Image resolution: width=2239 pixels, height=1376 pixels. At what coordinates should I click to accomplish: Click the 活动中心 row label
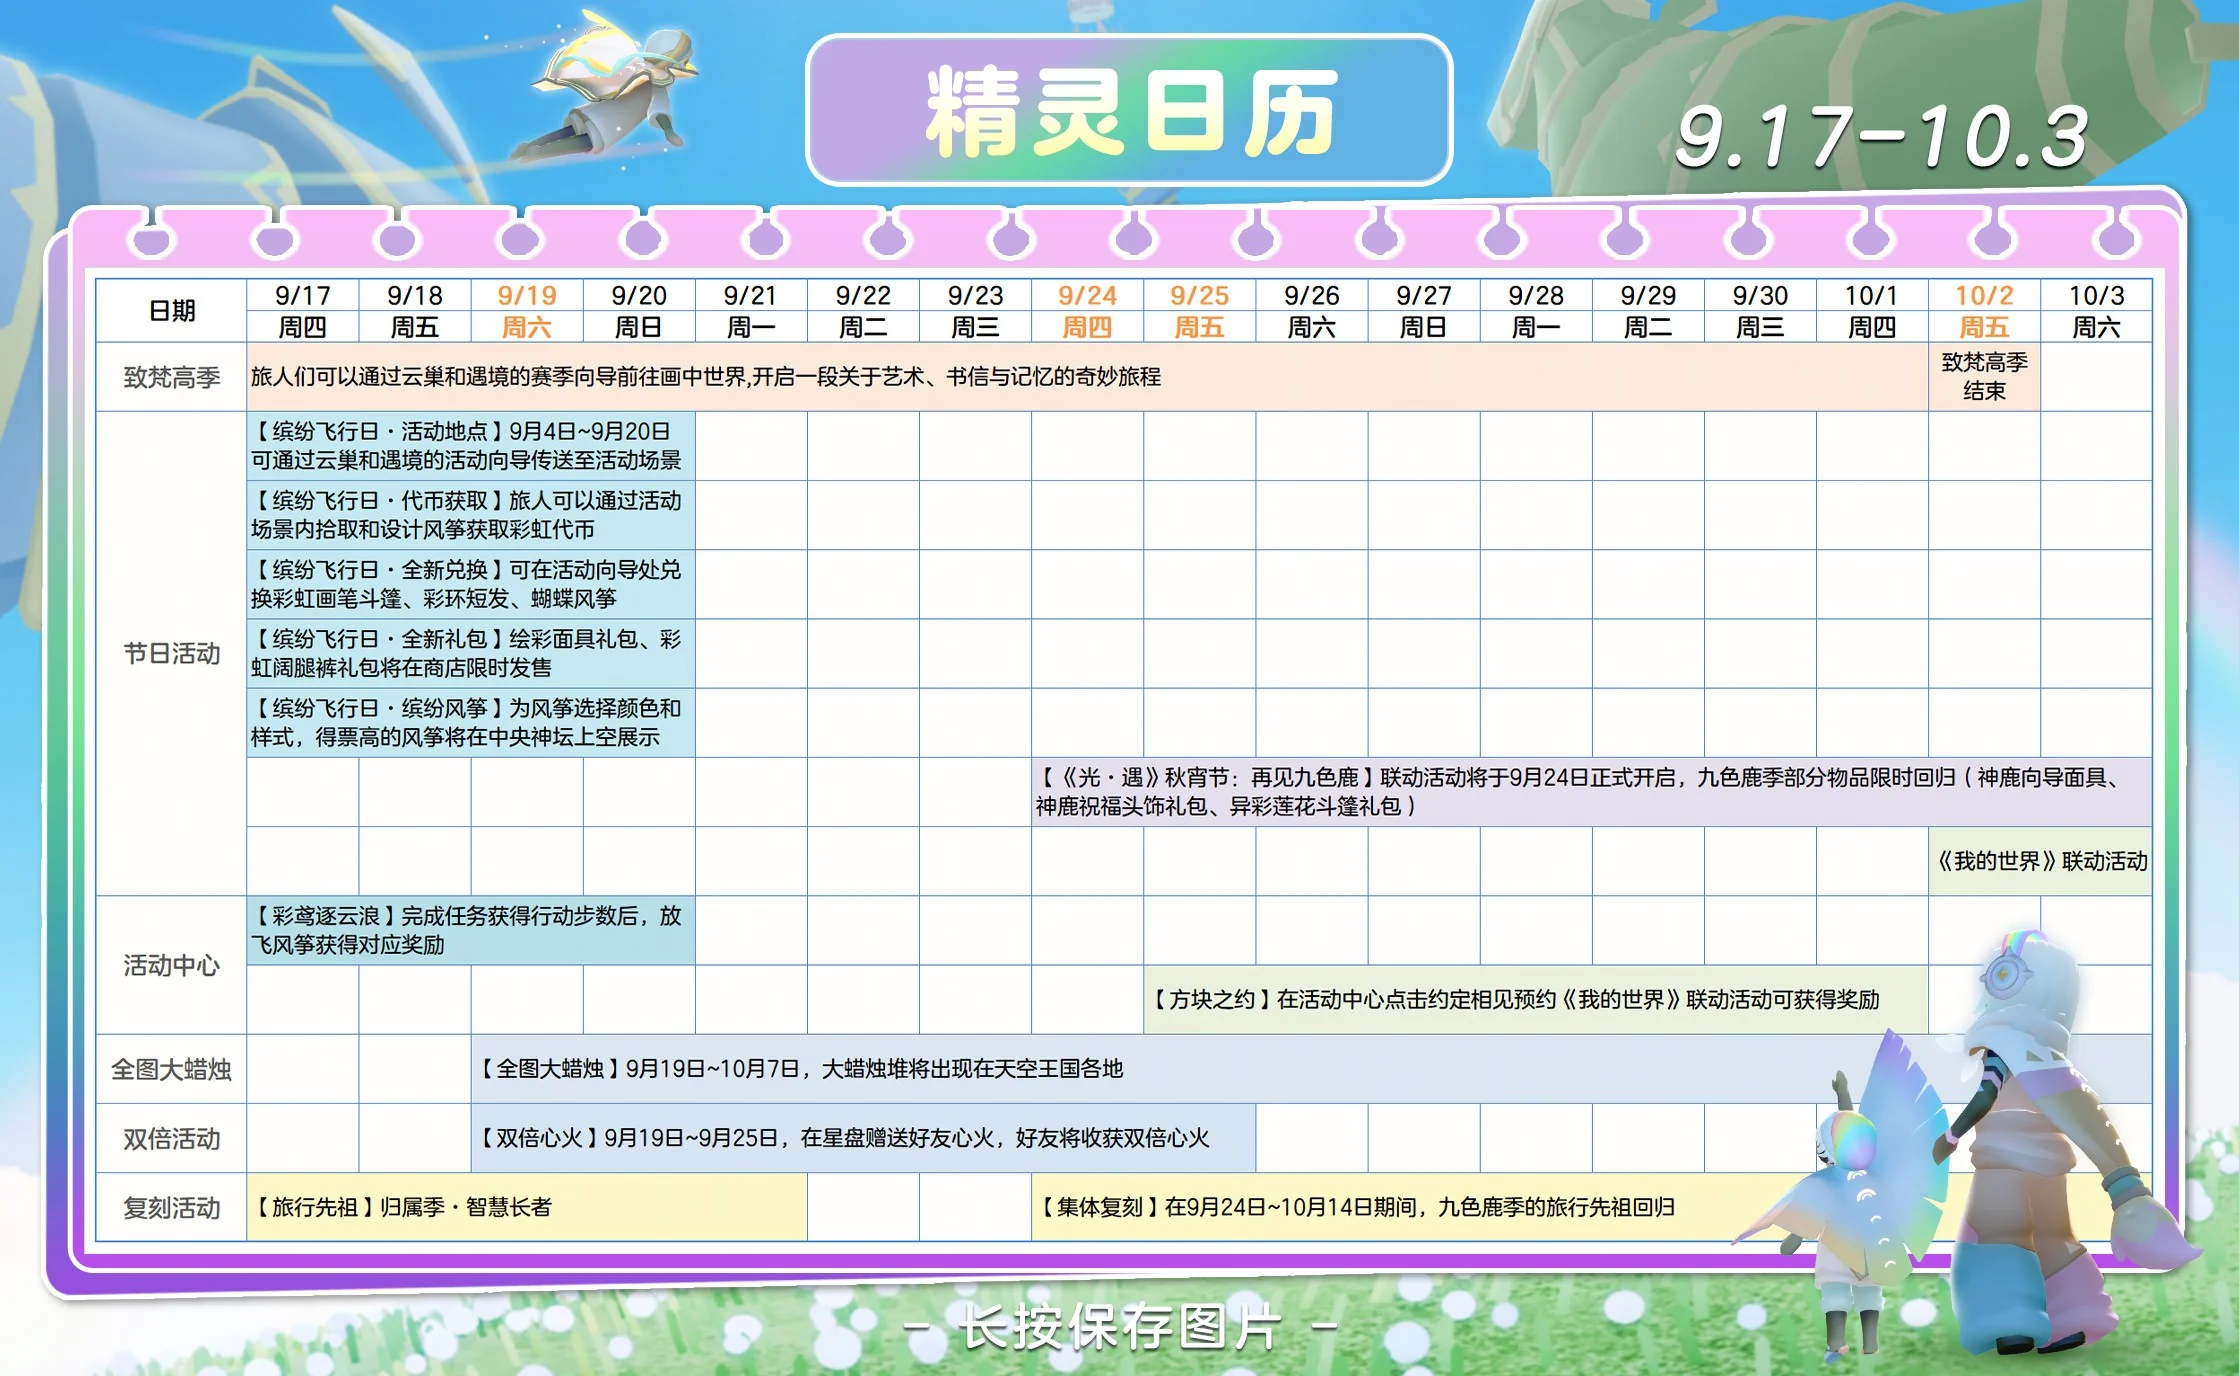coord(171,965)
